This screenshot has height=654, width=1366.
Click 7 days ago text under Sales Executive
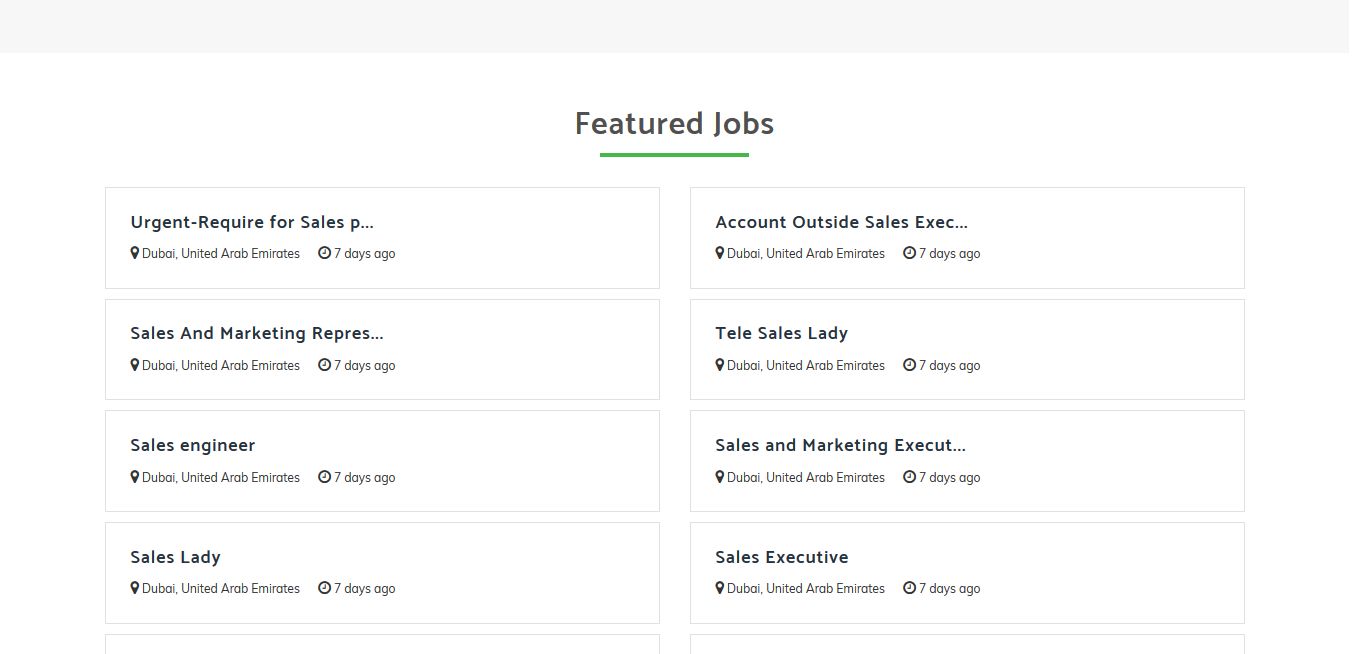point(949,588)
